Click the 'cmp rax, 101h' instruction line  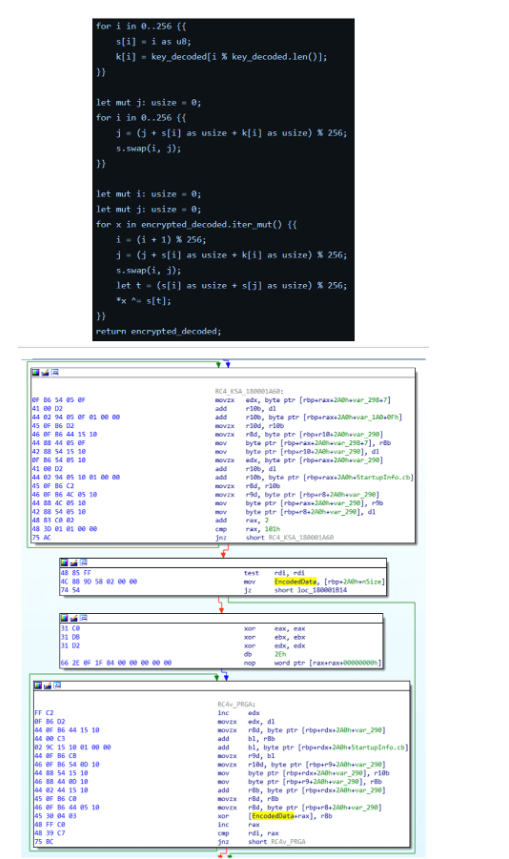(x=248, y=529)
